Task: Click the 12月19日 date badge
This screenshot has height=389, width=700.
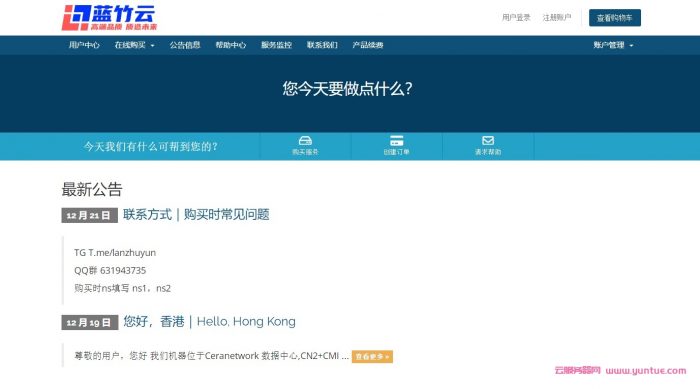Action: (x=89, y=322)
